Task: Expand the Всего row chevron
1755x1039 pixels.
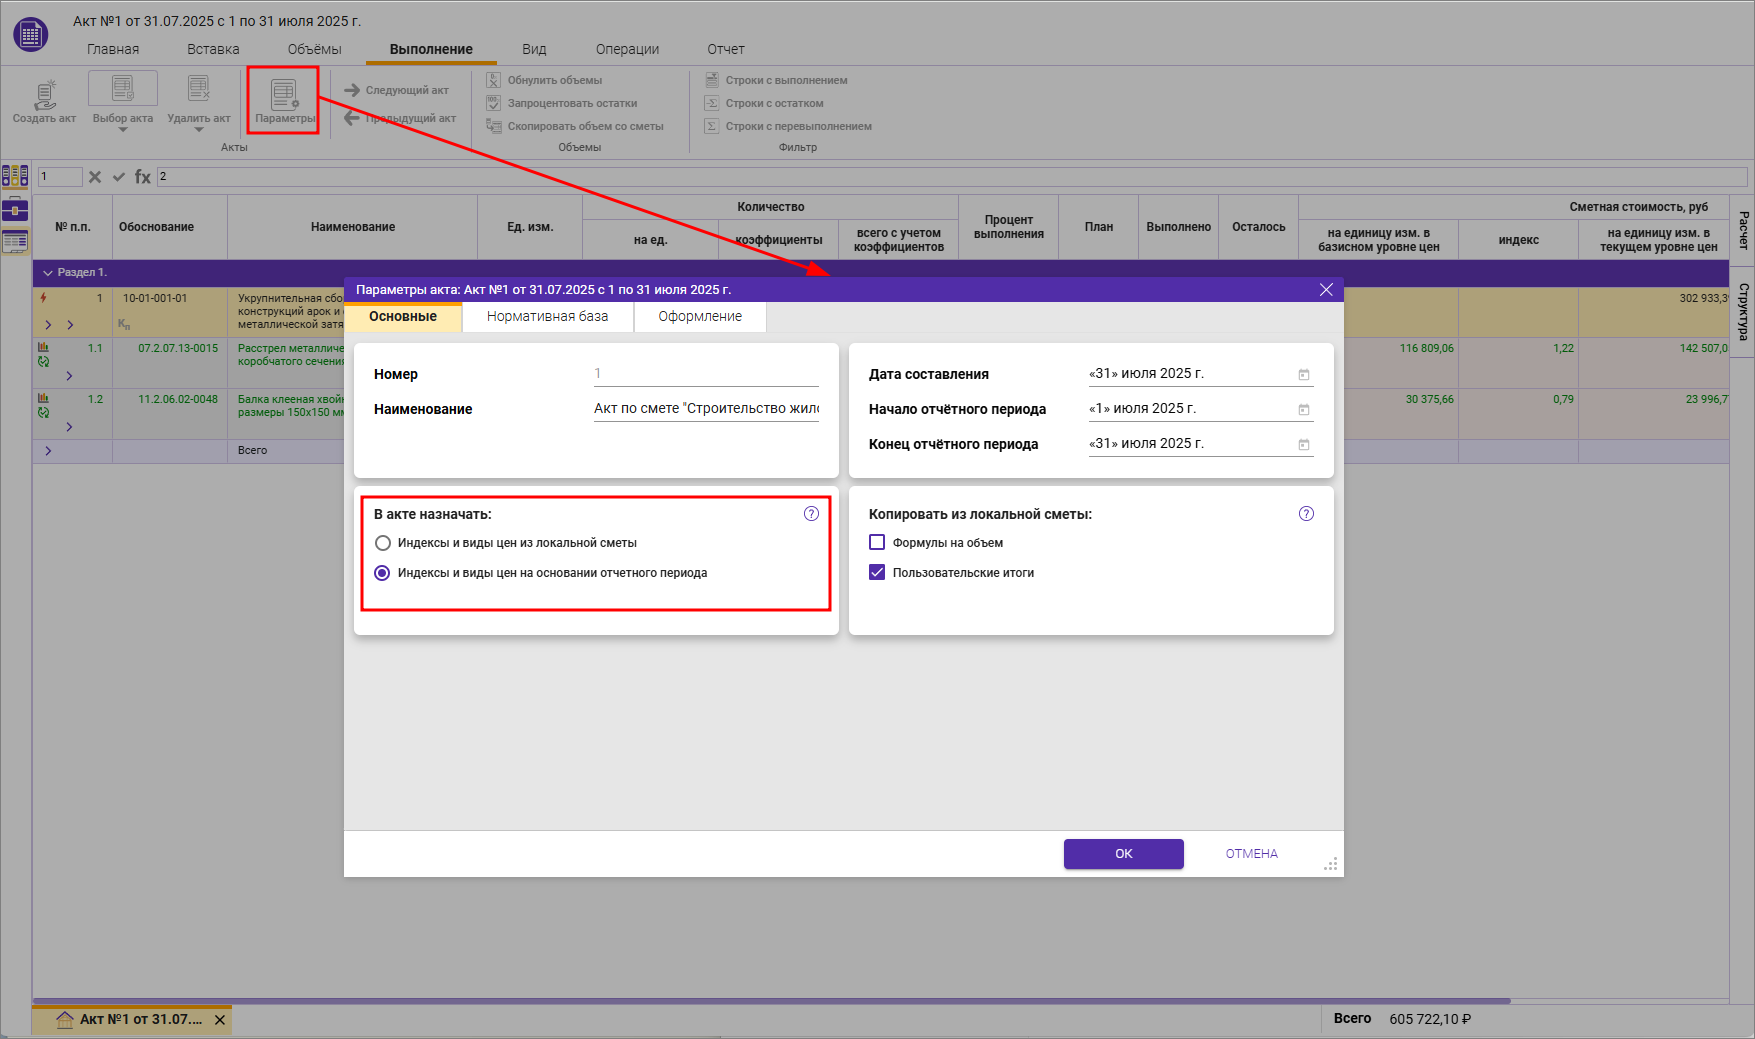Action: pyautogui.click(x=48, y=451)
